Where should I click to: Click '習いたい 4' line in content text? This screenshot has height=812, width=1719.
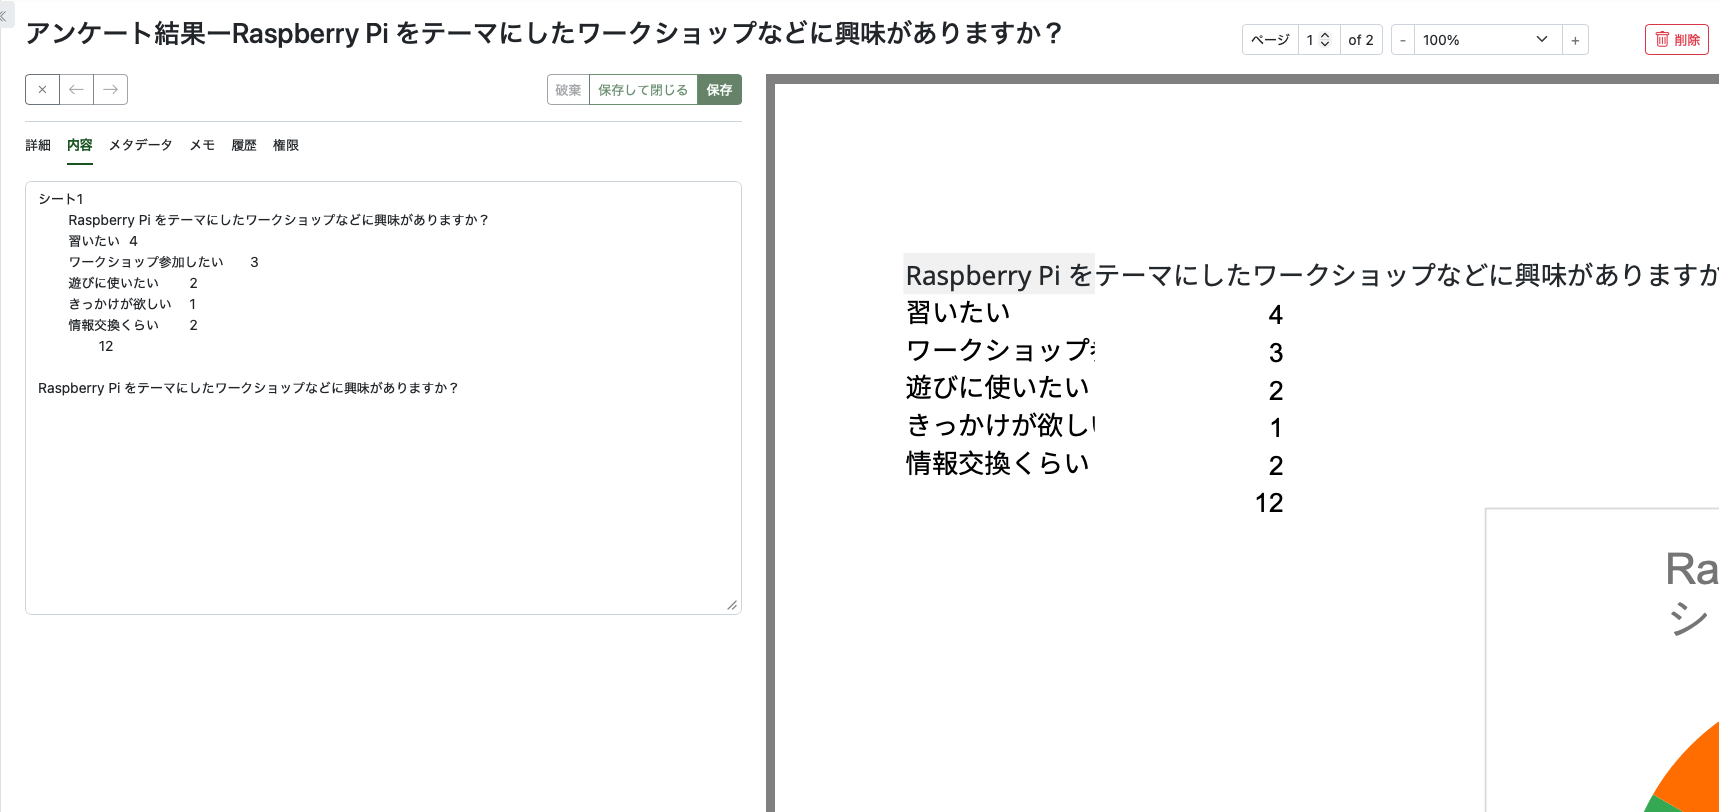[x=103, y=241]
